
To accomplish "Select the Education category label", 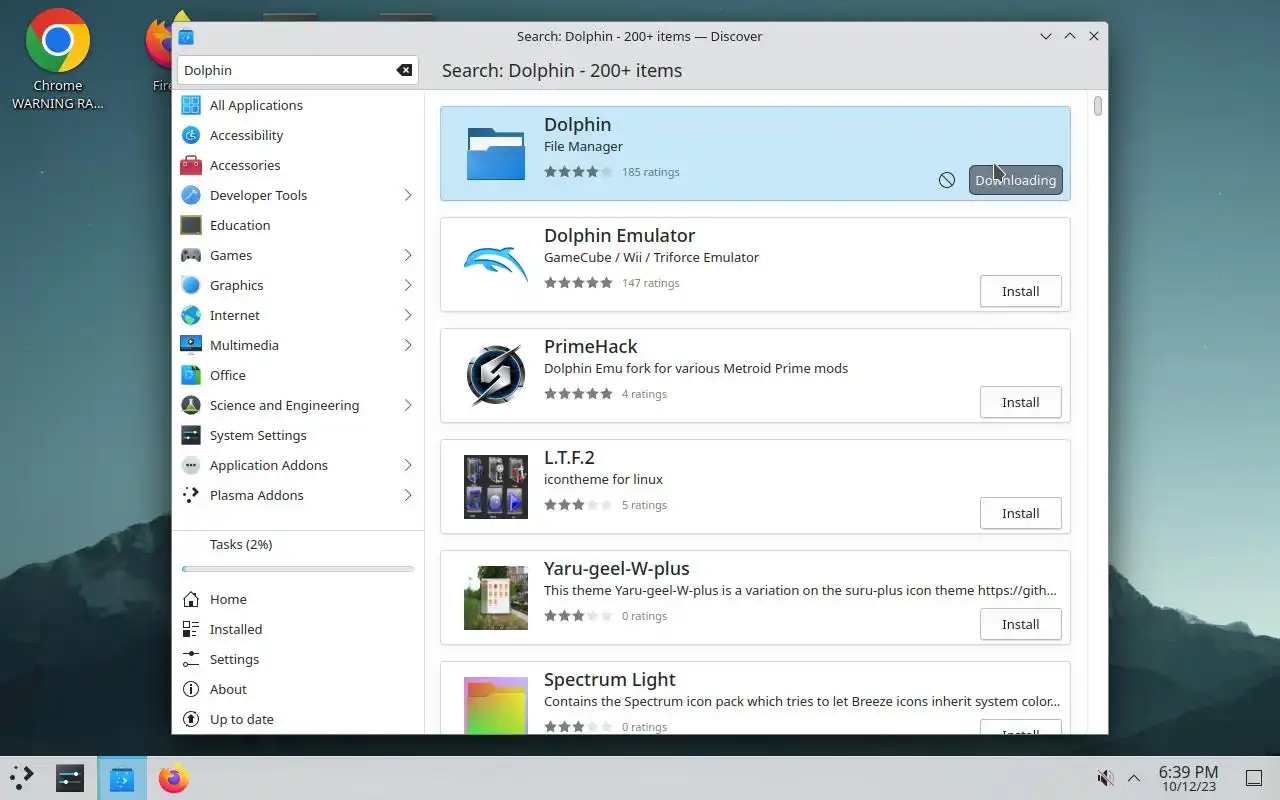I will tap(240, 225).
